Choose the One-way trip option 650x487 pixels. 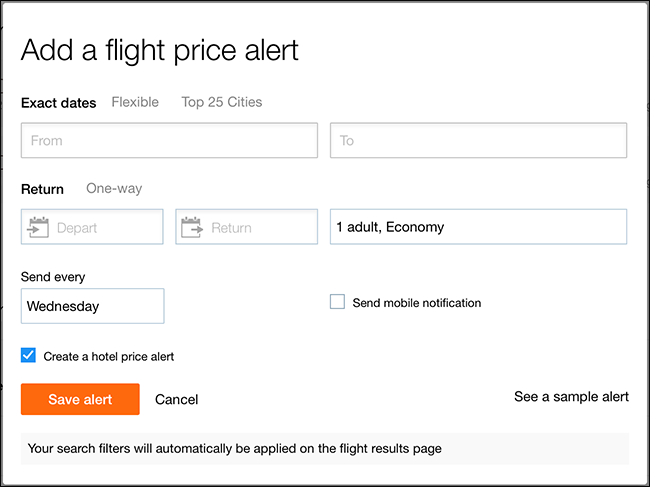click(114, 188)
